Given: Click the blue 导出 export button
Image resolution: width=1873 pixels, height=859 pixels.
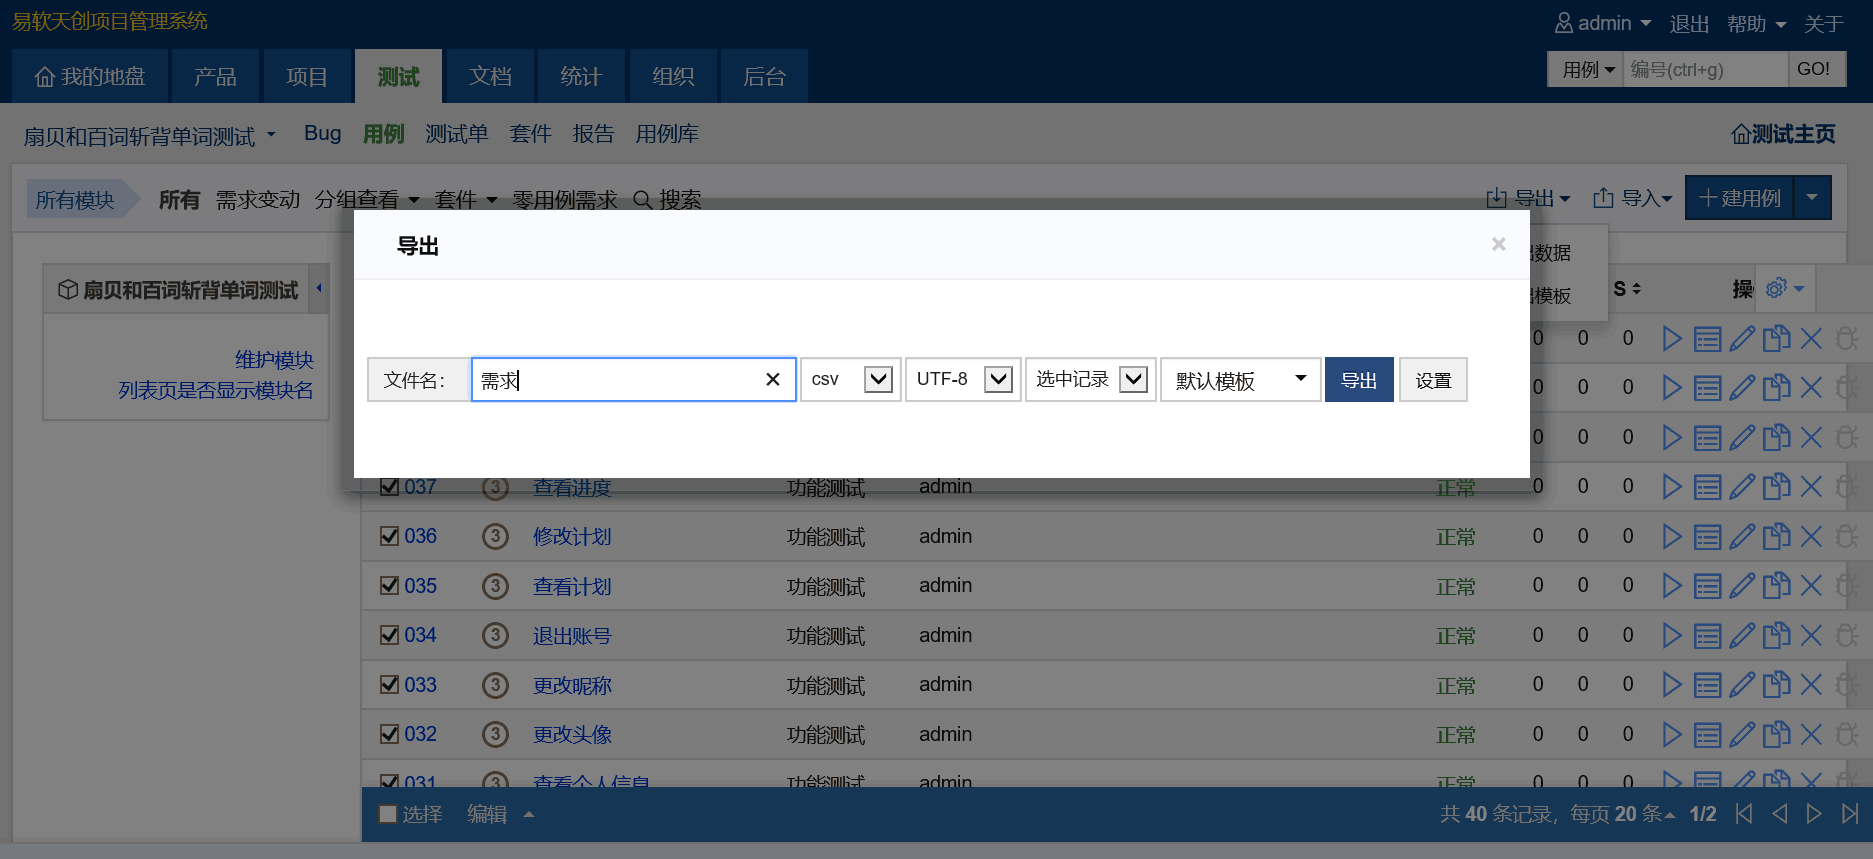Looking at the screenshot, I should click(x=1358, y=380).
